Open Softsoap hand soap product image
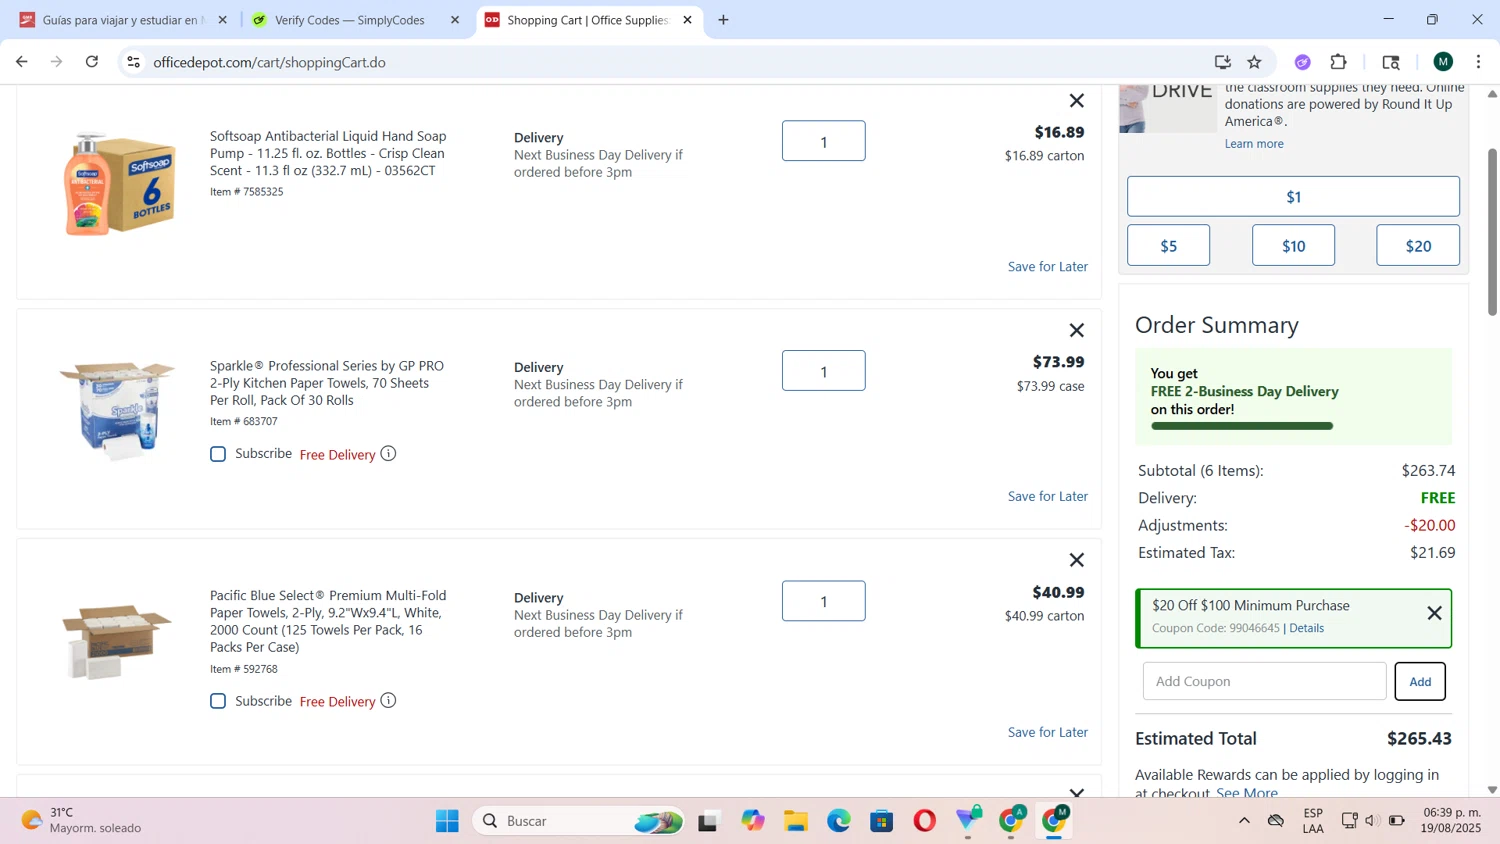 [x=120, y=183]
